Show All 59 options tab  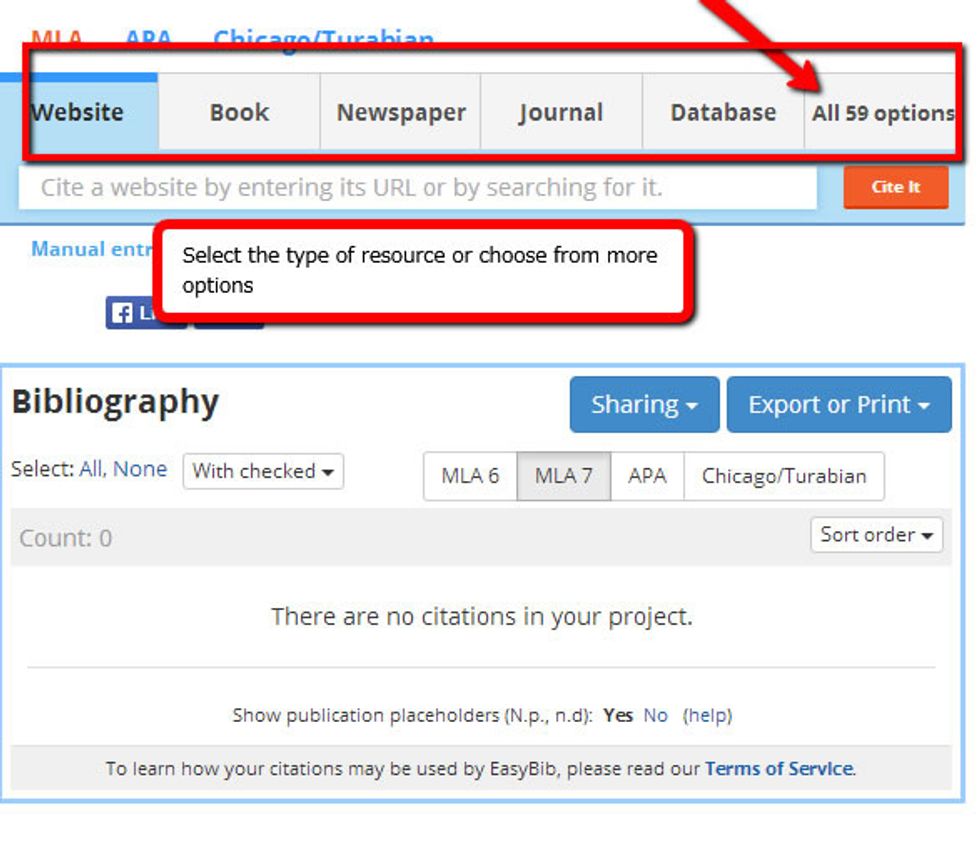[x=882, y=113]
